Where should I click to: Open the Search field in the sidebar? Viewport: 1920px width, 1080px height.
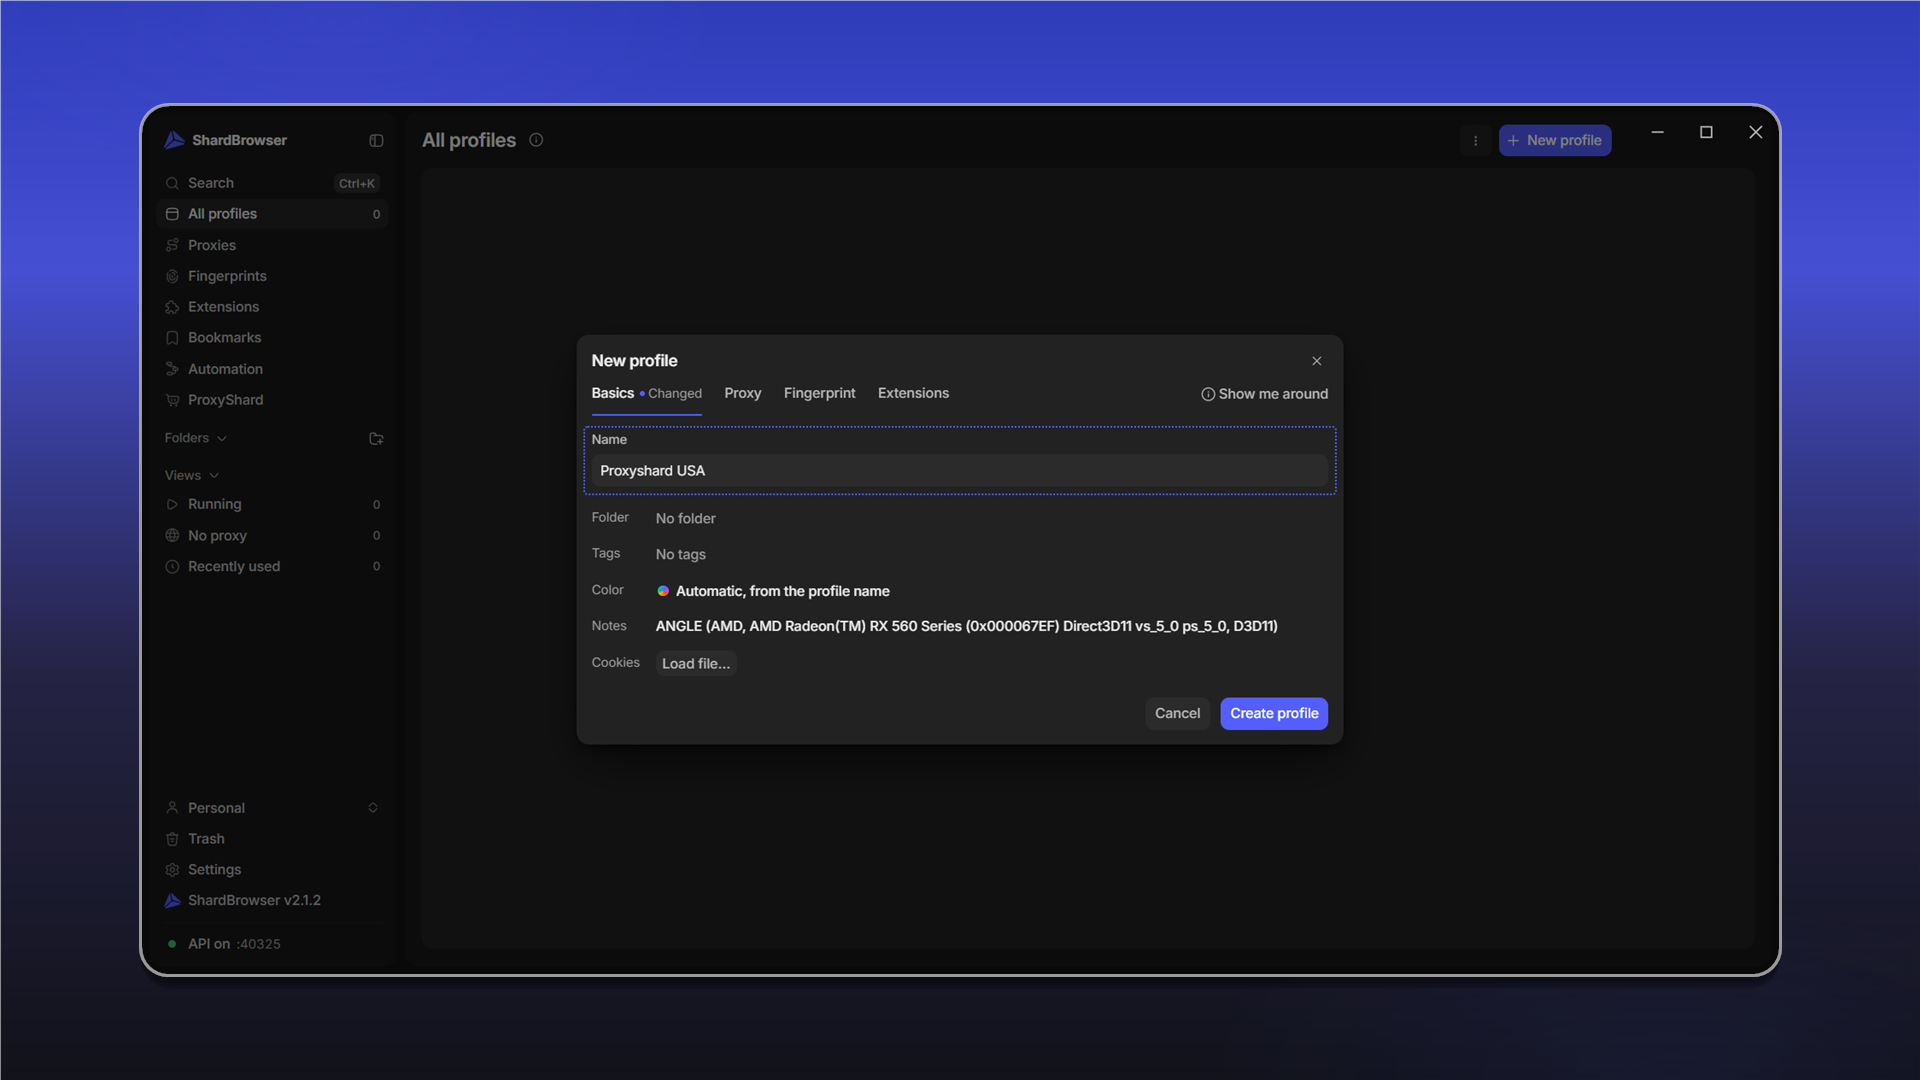point(272,183)
